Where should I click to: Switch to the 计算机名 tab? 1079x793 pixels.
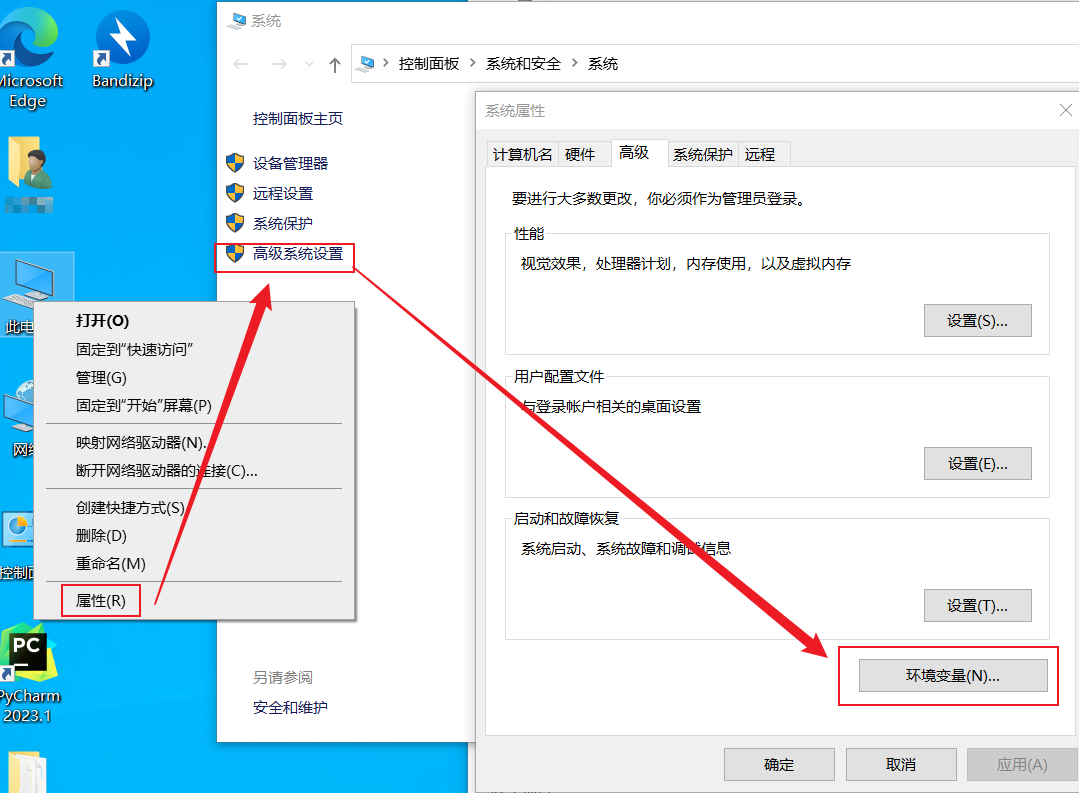pyautogui.click(x=521, y=154)
